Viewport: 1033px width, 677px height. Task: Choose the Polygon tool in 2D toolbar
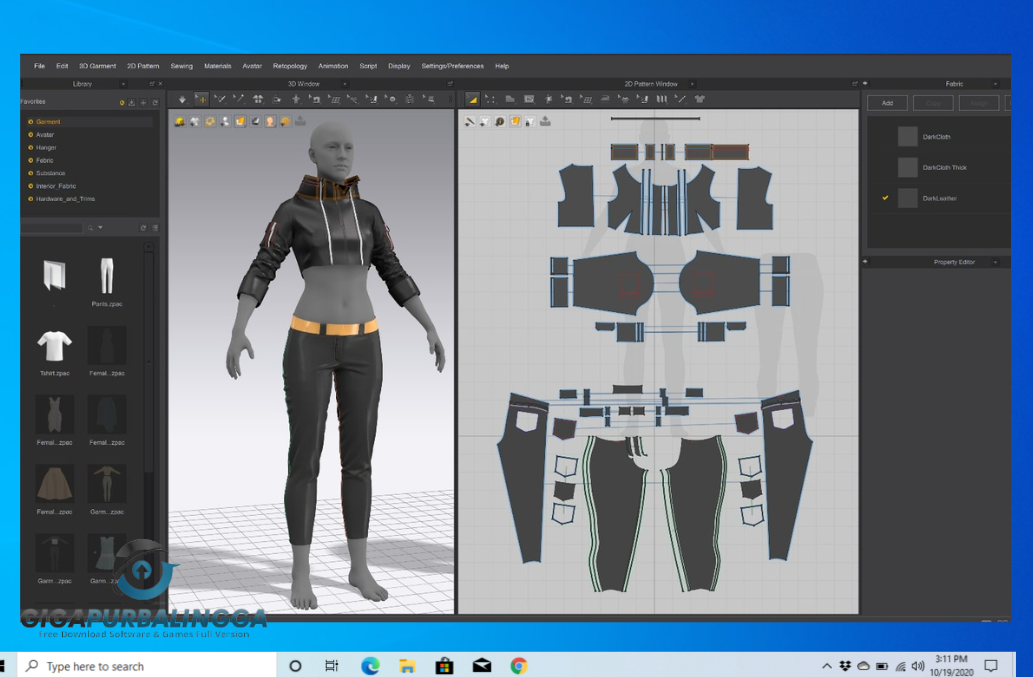tap(510, 99)
